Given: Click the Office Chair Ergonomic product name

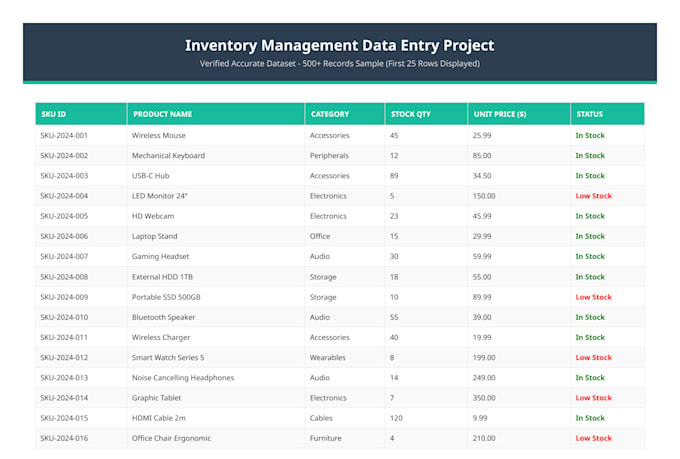Looking at the screenshot, I should [171, 438].
